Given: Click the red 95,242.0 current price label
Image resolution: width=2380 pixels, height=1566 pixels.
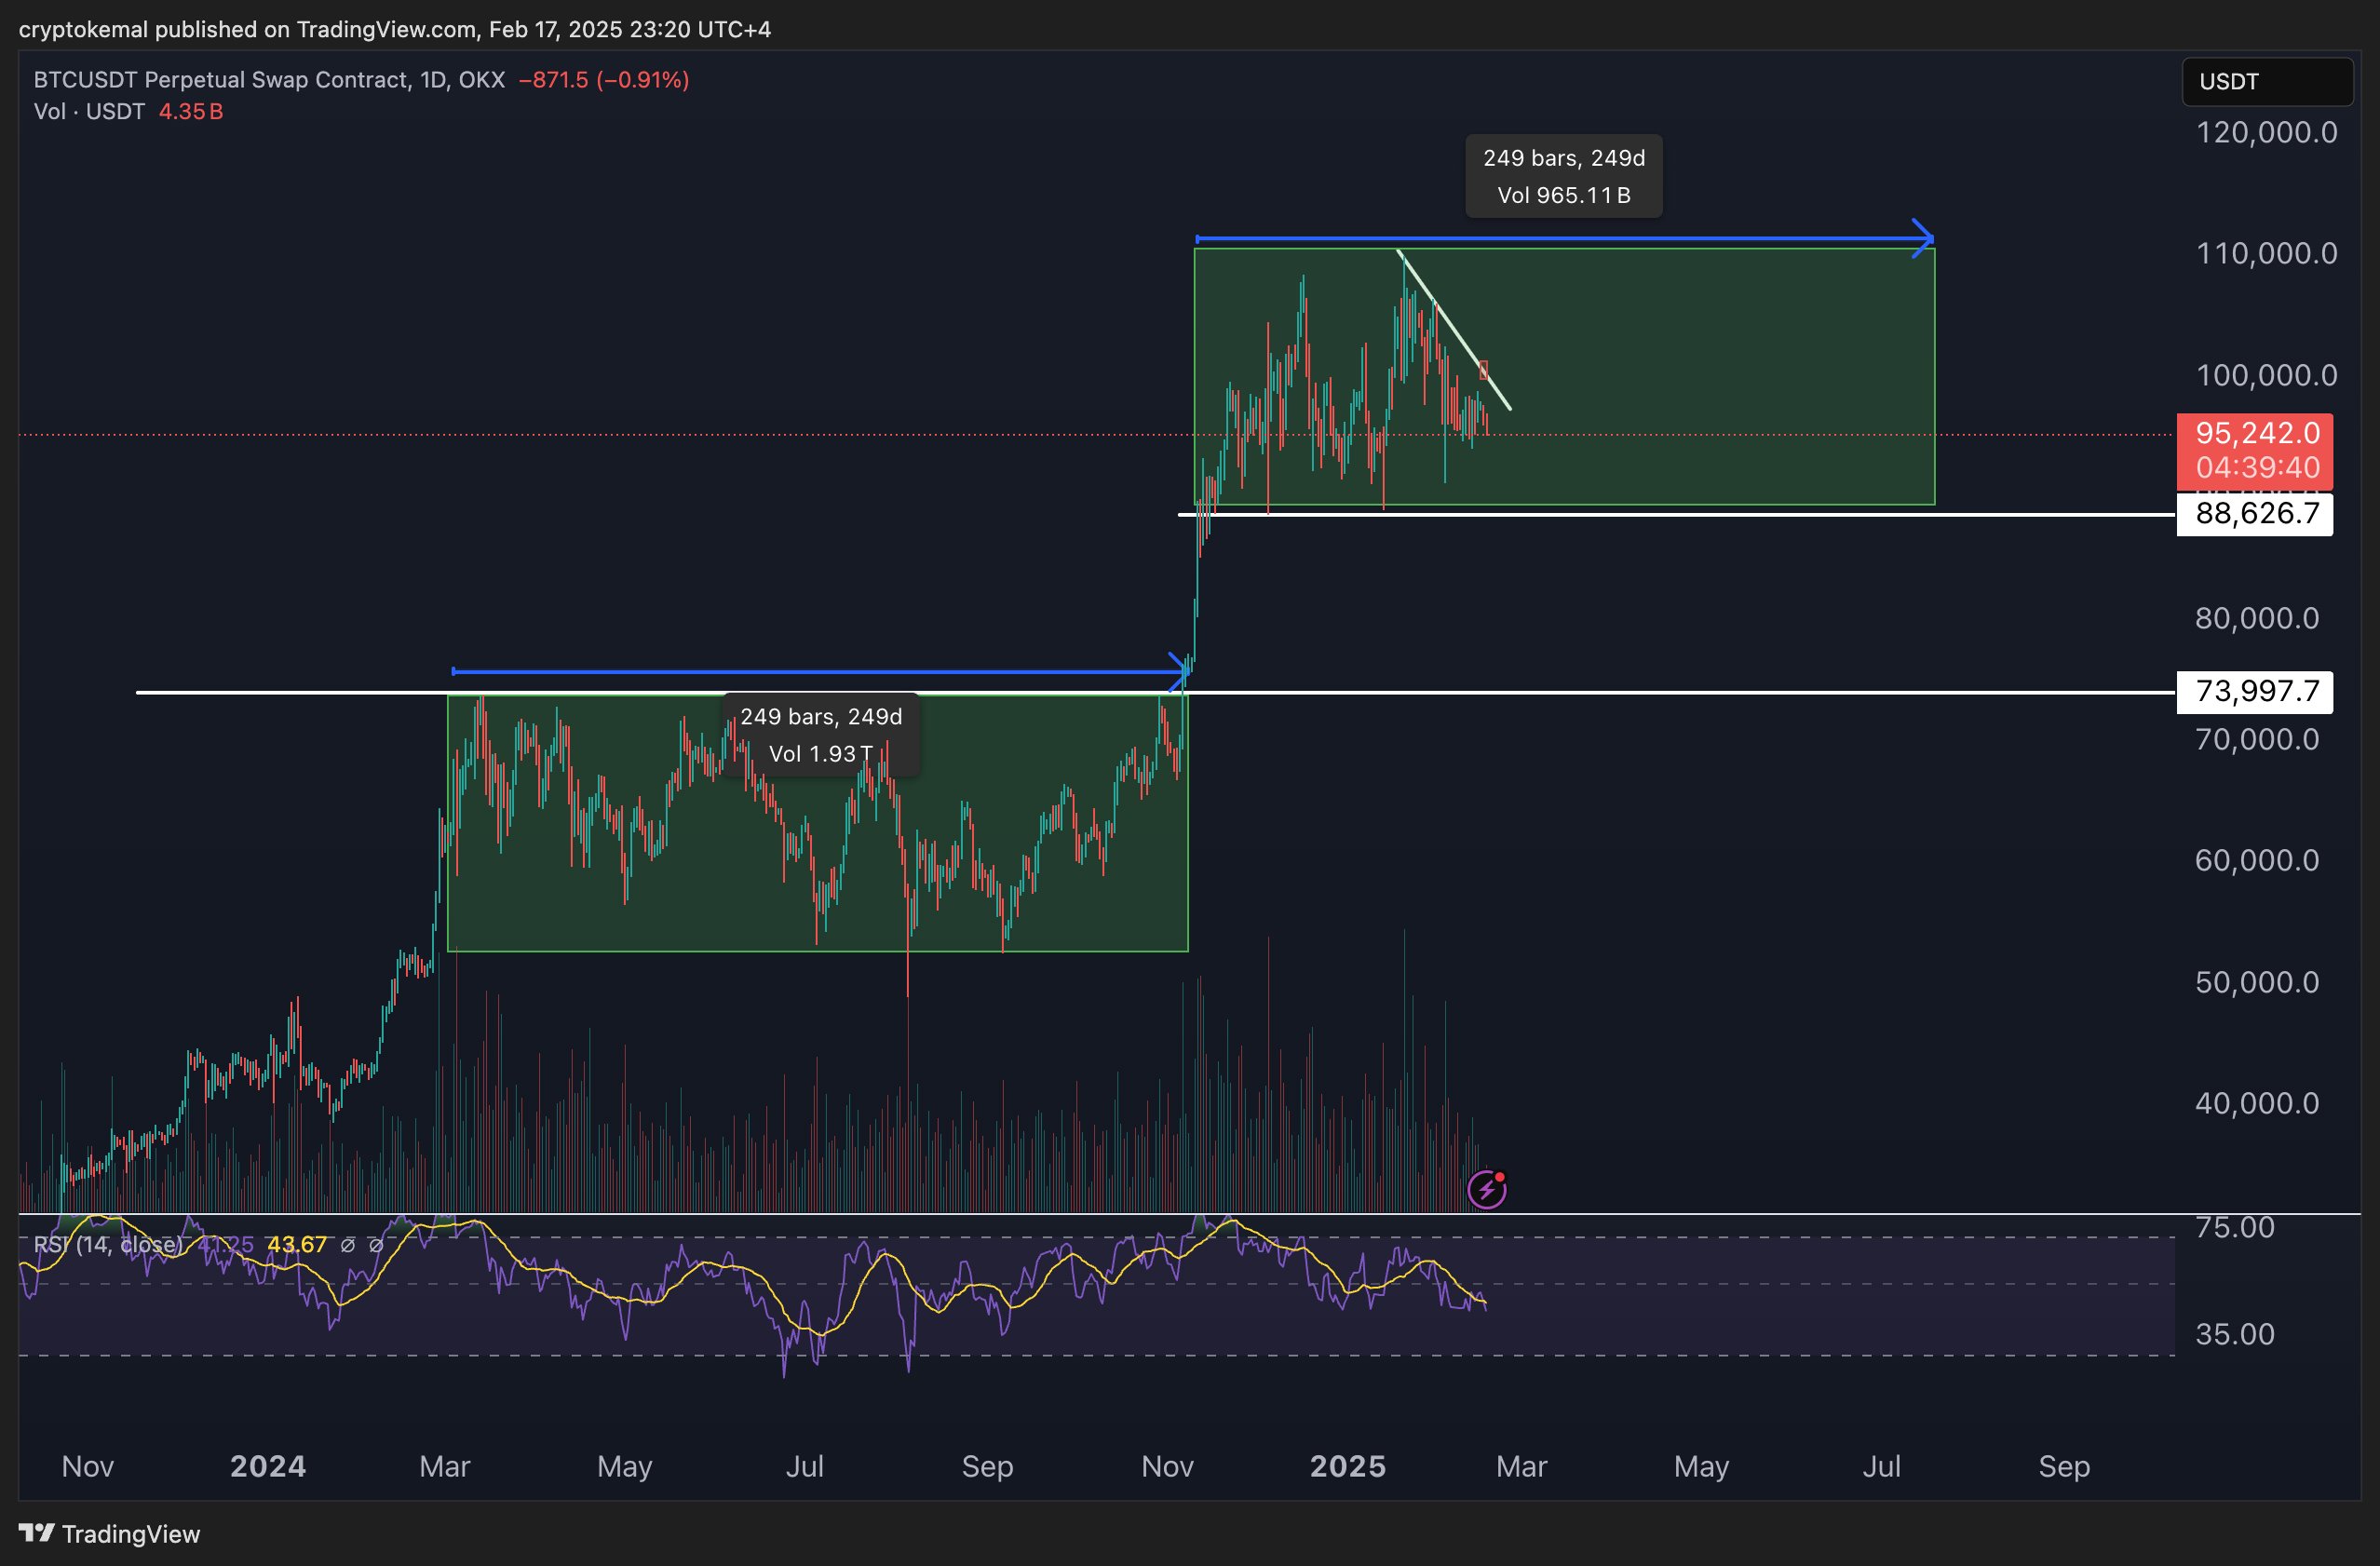Looking at the screenshot, I should click(x=2254, y=434).
